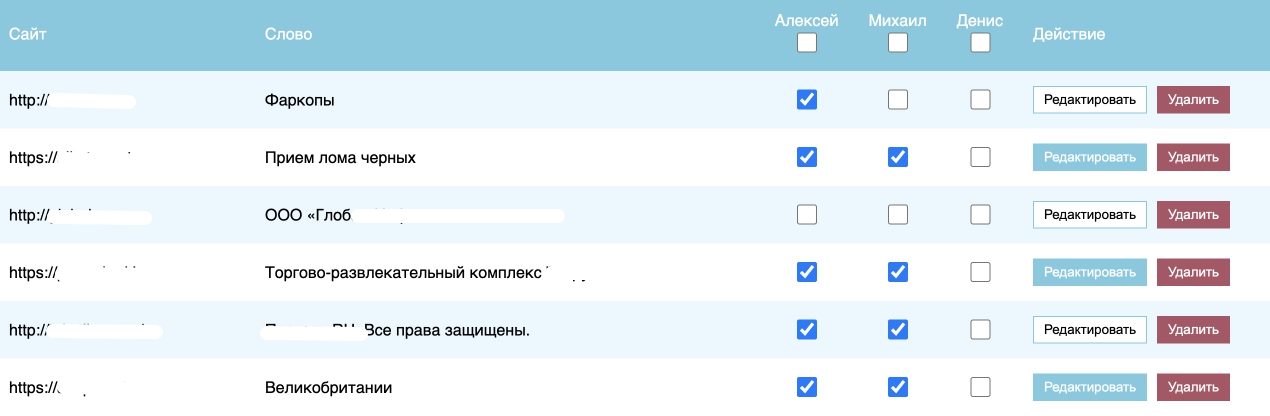Click the Слово column header
The width and height of the screenshot is (1270, 416).
(x=288, y=35)
